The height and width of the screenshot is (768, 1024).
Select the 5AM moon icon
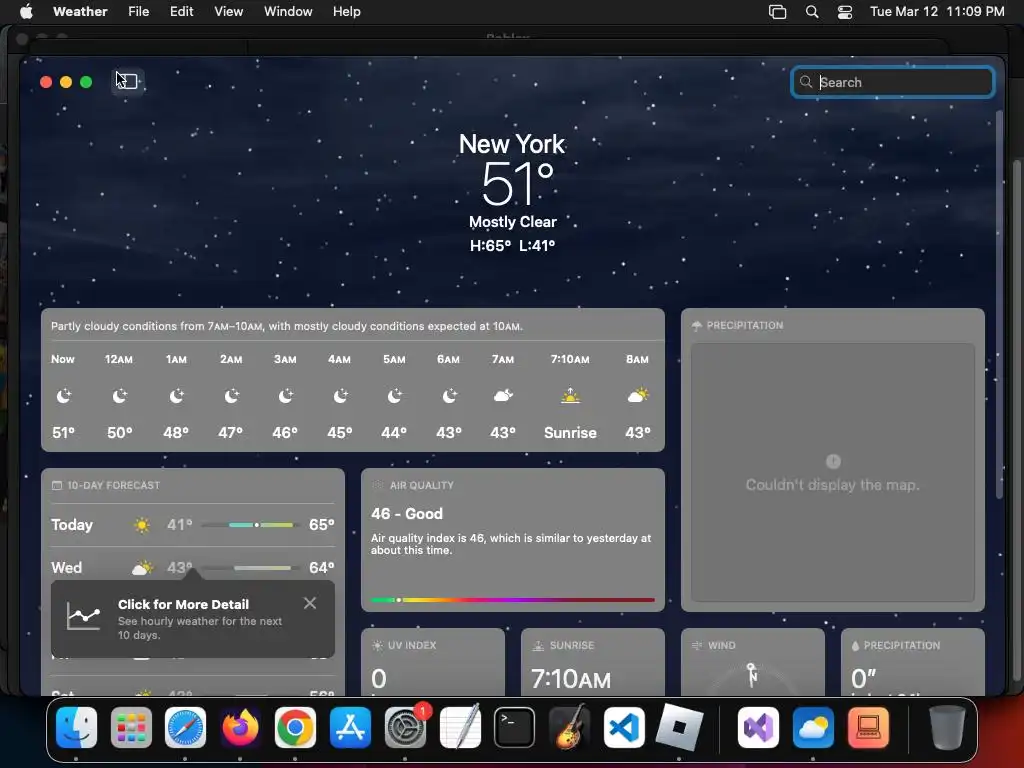pos(394,396)
